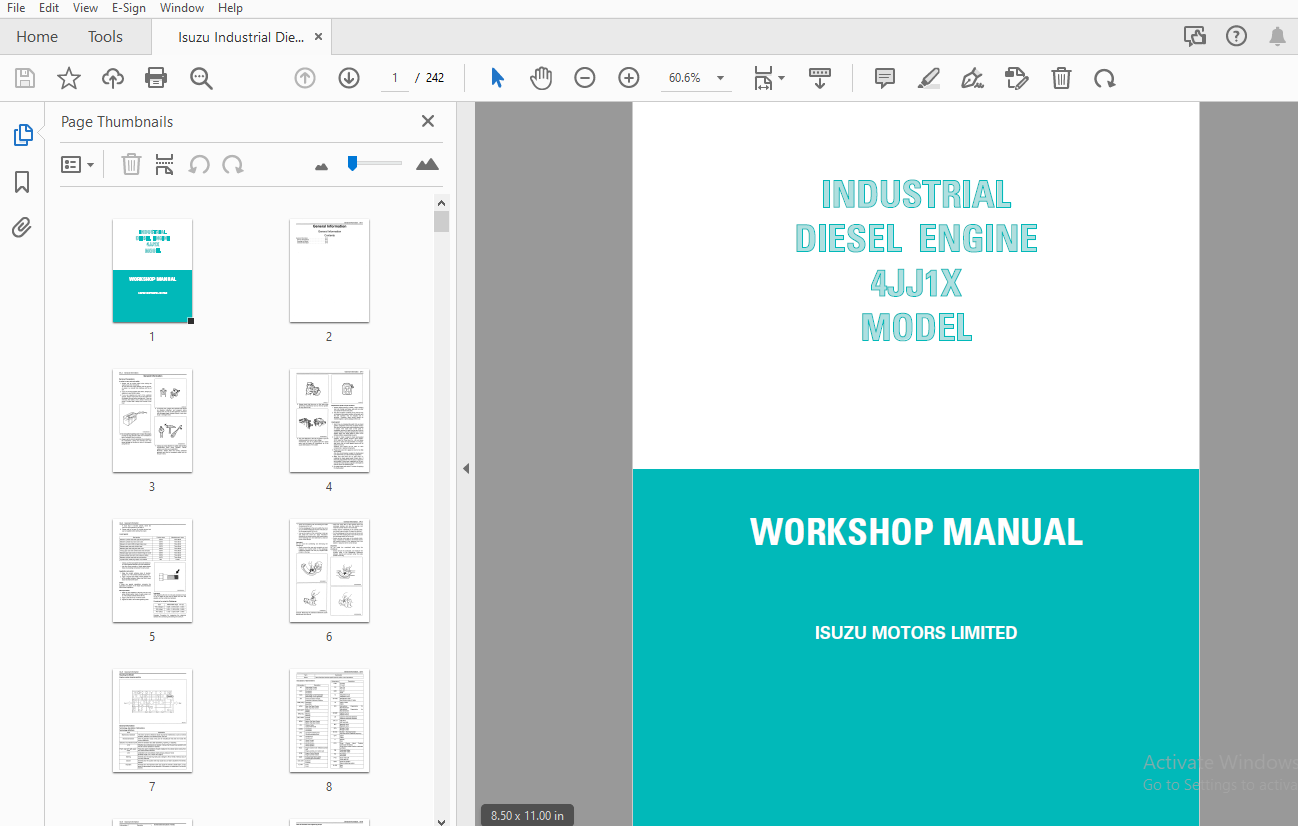Viewport: 1298px width, 826px height.
Task: Select page 5 thumbnail
Action: pyautogui.click(x=152, y=571)
